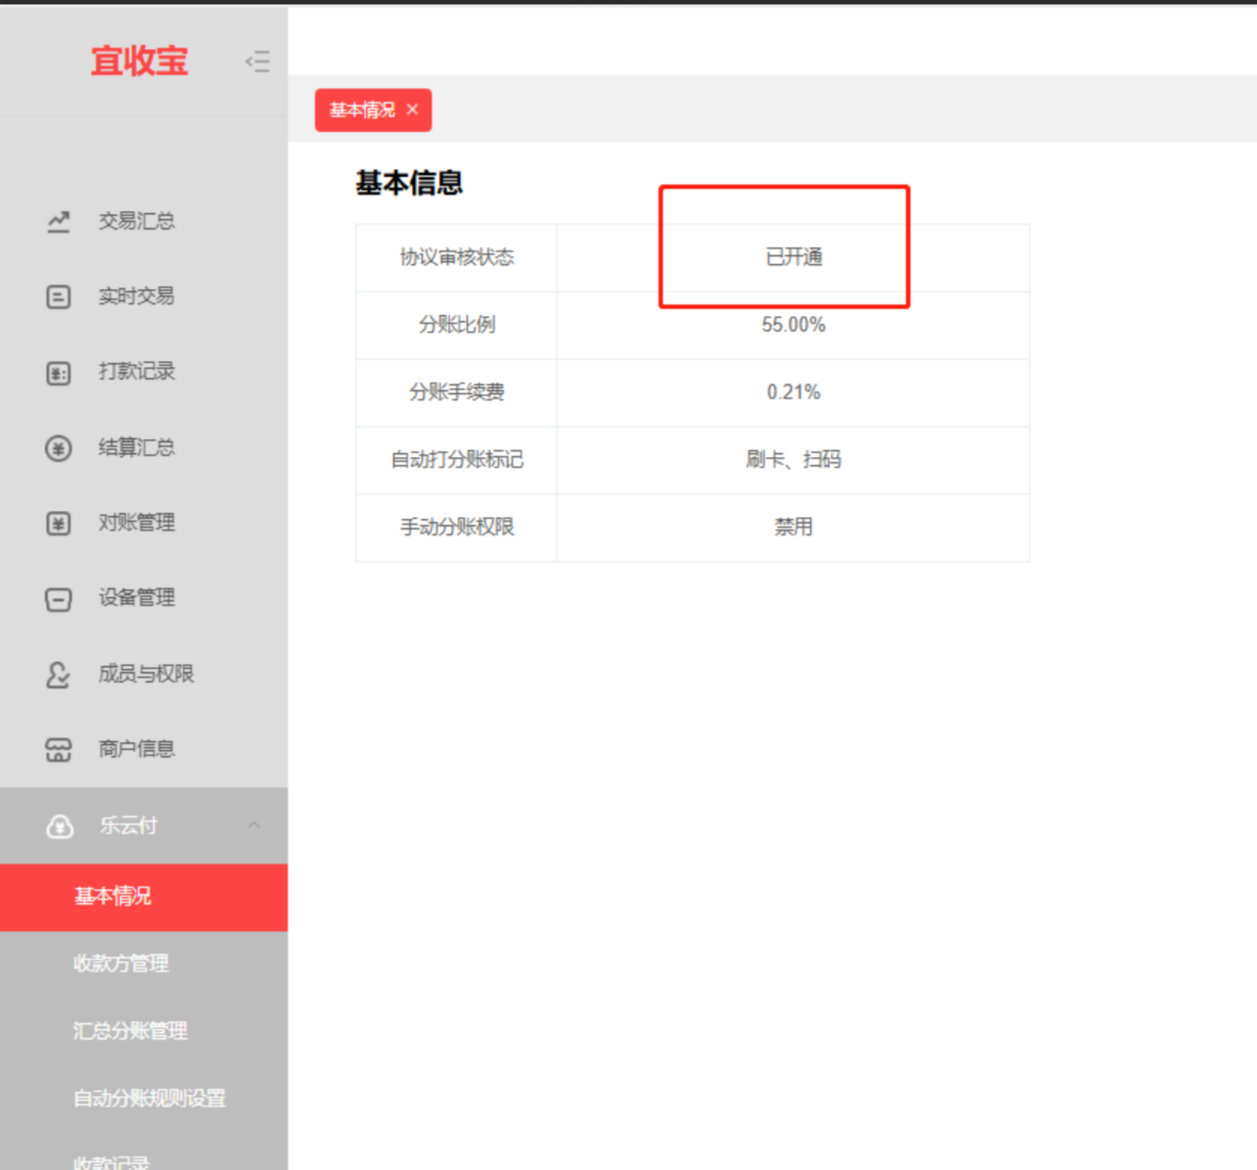The image size is (1257, 1170).
Task: Click the 成员与权限 person icon
Action: [x=59, y=675]
